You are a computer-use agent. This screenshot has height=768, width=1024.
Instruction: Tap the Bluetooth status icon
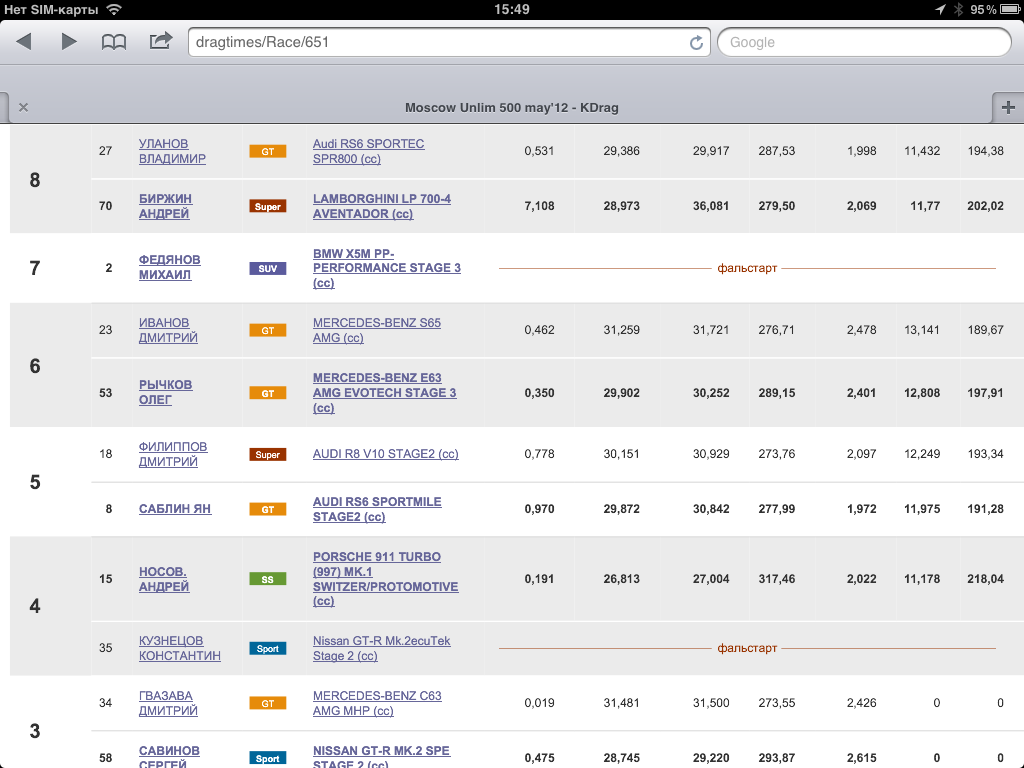coord(958,9)
